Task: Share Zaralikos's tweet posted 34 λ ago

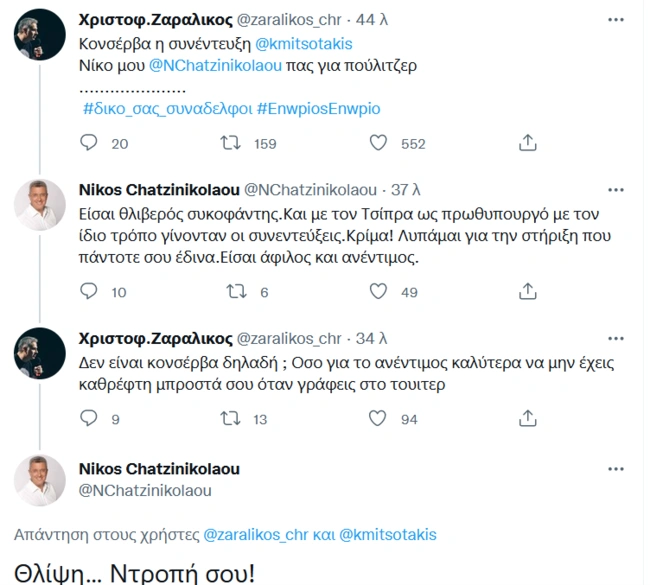Action: [528, 419]
